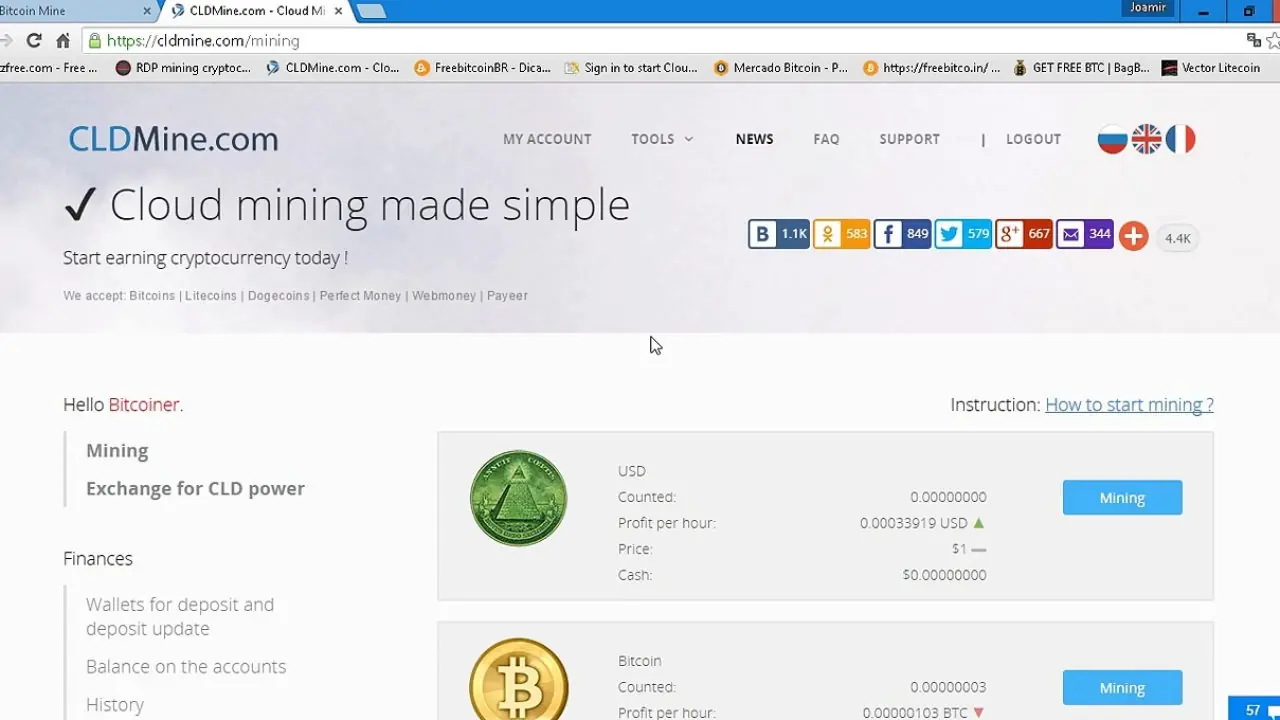Image resolution: width=1280 pixels, height=720 pixels.
Task: Click the total shares 4.4K counter
Action: (x=1178, y=238)
